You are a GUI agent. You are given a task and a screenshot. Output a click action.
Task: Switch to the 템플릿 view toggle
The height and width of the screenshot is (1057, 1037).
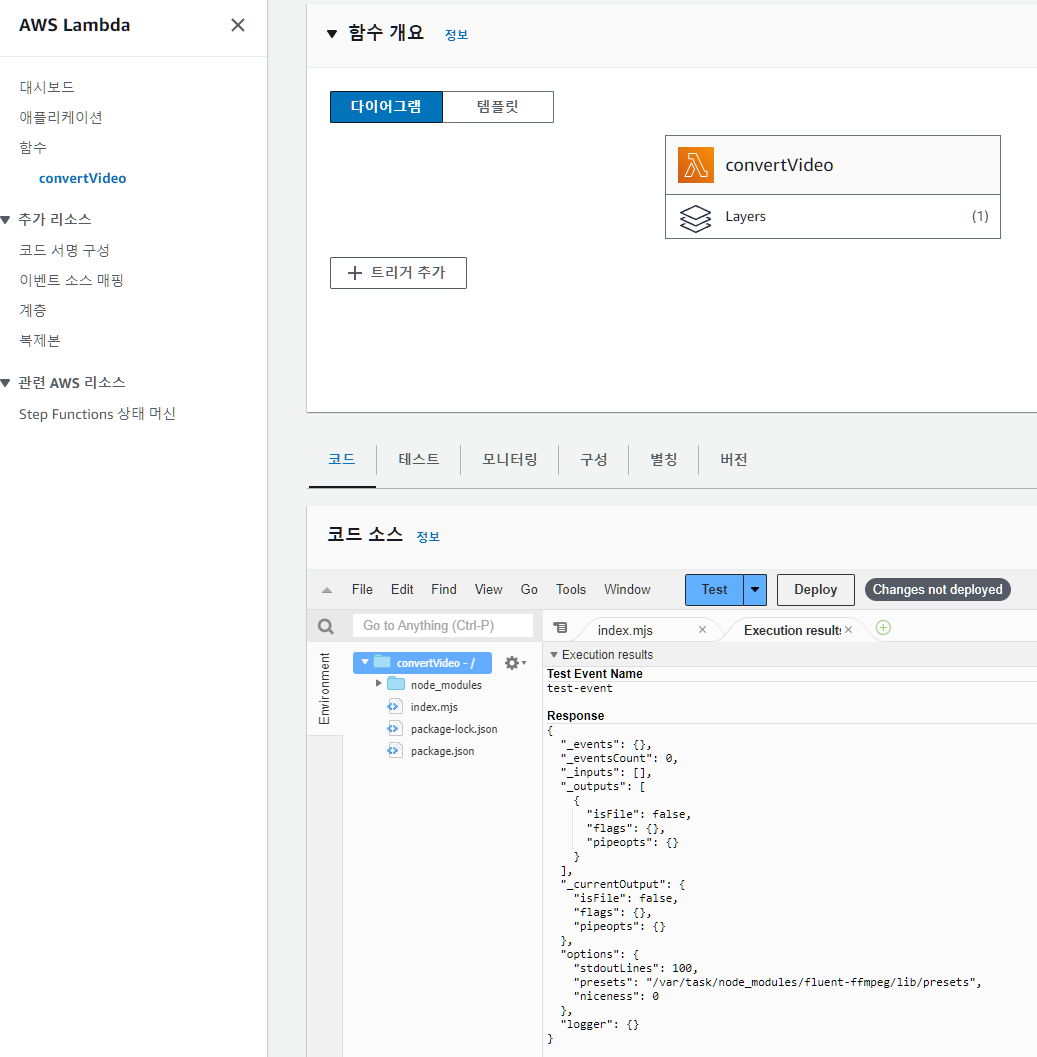[x=498, y=107]
